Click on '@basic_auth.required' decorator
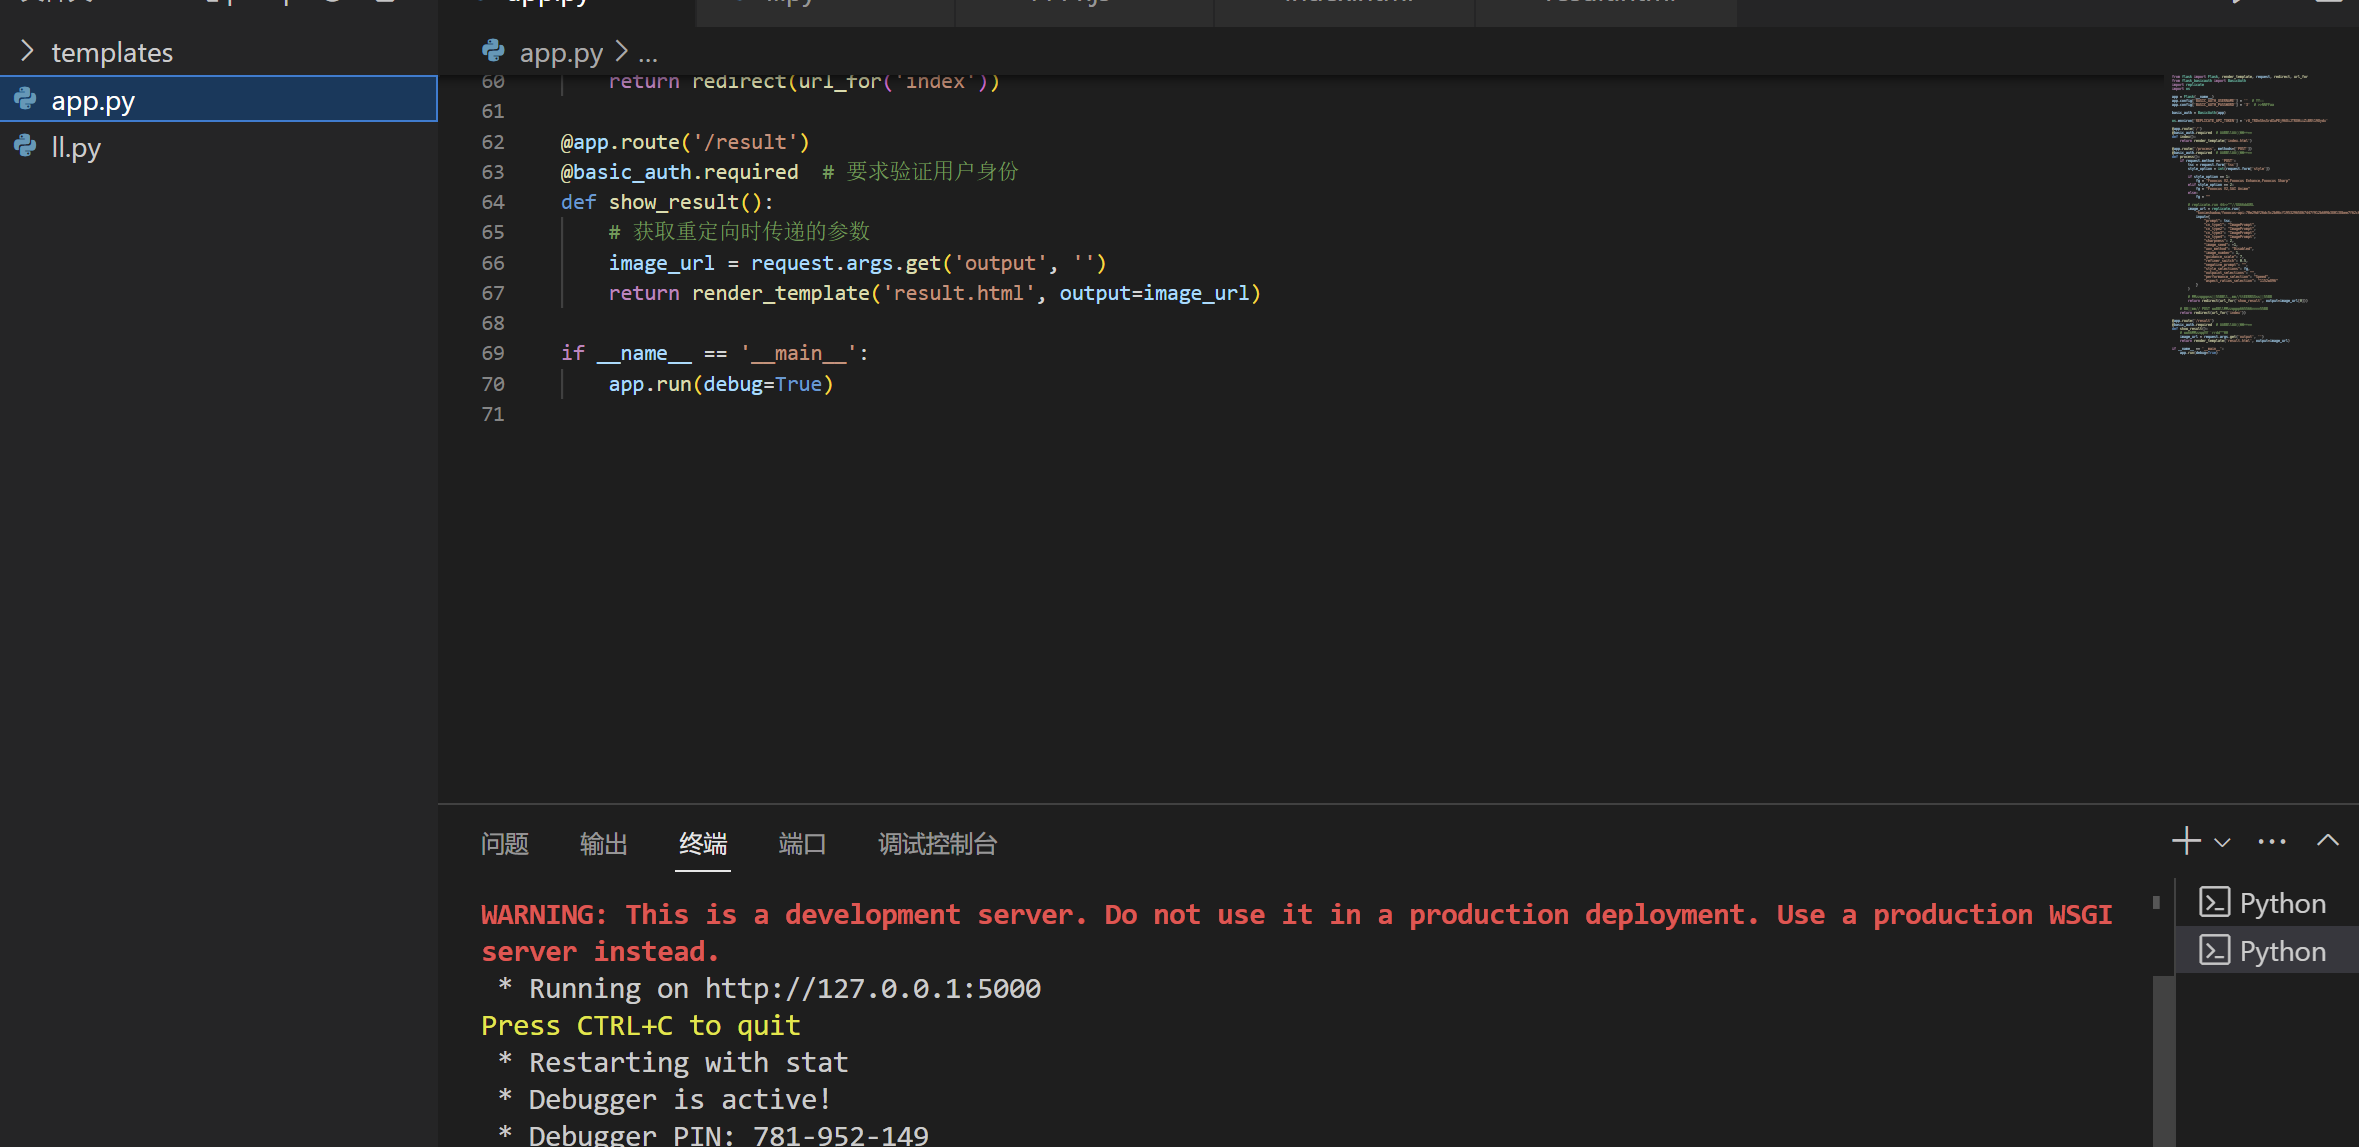This screenshot has height=1147, width=2359. point(679,172)
